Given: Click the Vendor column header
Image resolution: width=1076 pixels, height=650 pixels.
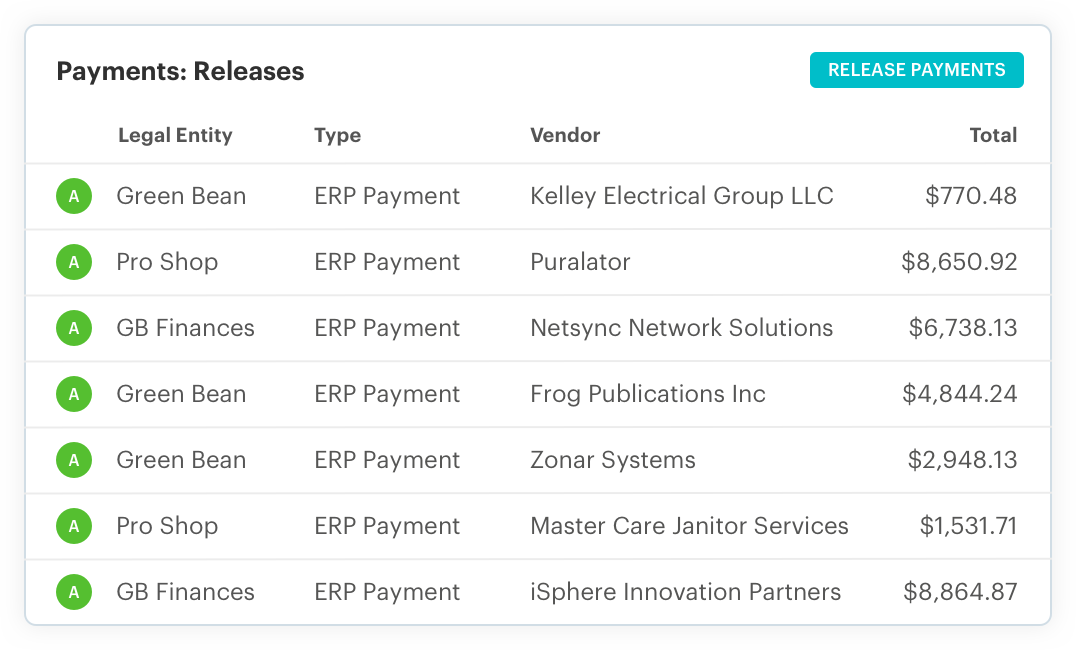Looking at the screenshot, I should (565, 135).
